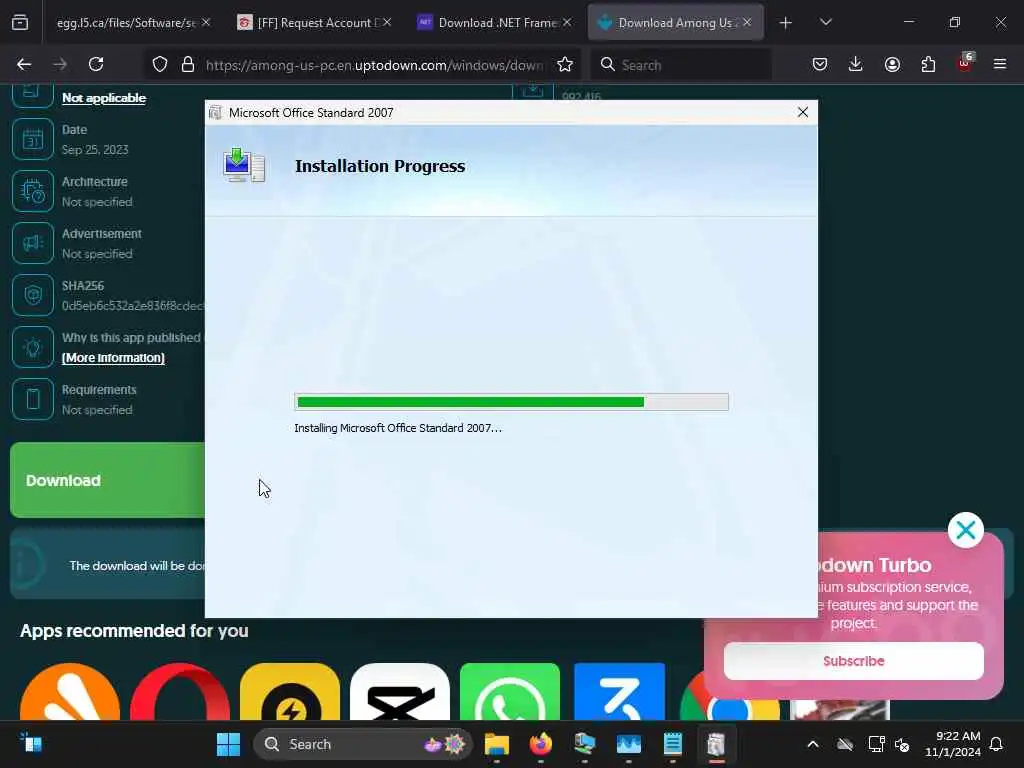
Task: Bookmark the page with the star icon
Action: 565,64
